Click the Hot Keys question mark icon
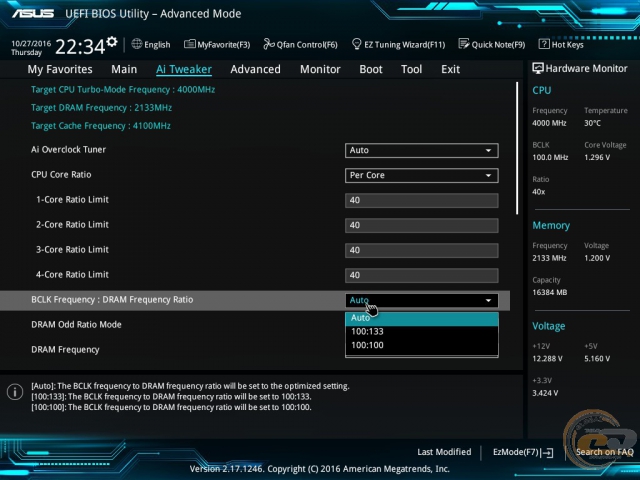 coord(544,44)
